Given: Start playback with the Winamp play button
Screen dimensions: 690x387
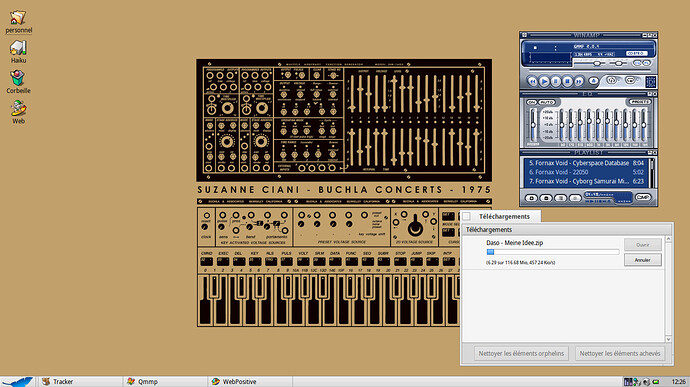Looking at the screenshot, I should [x=544, y=81].
